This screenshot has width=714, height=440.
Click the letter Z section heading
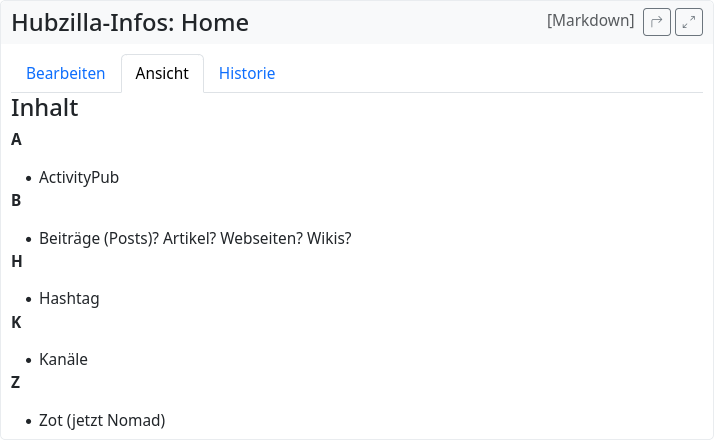pos(16,382)
